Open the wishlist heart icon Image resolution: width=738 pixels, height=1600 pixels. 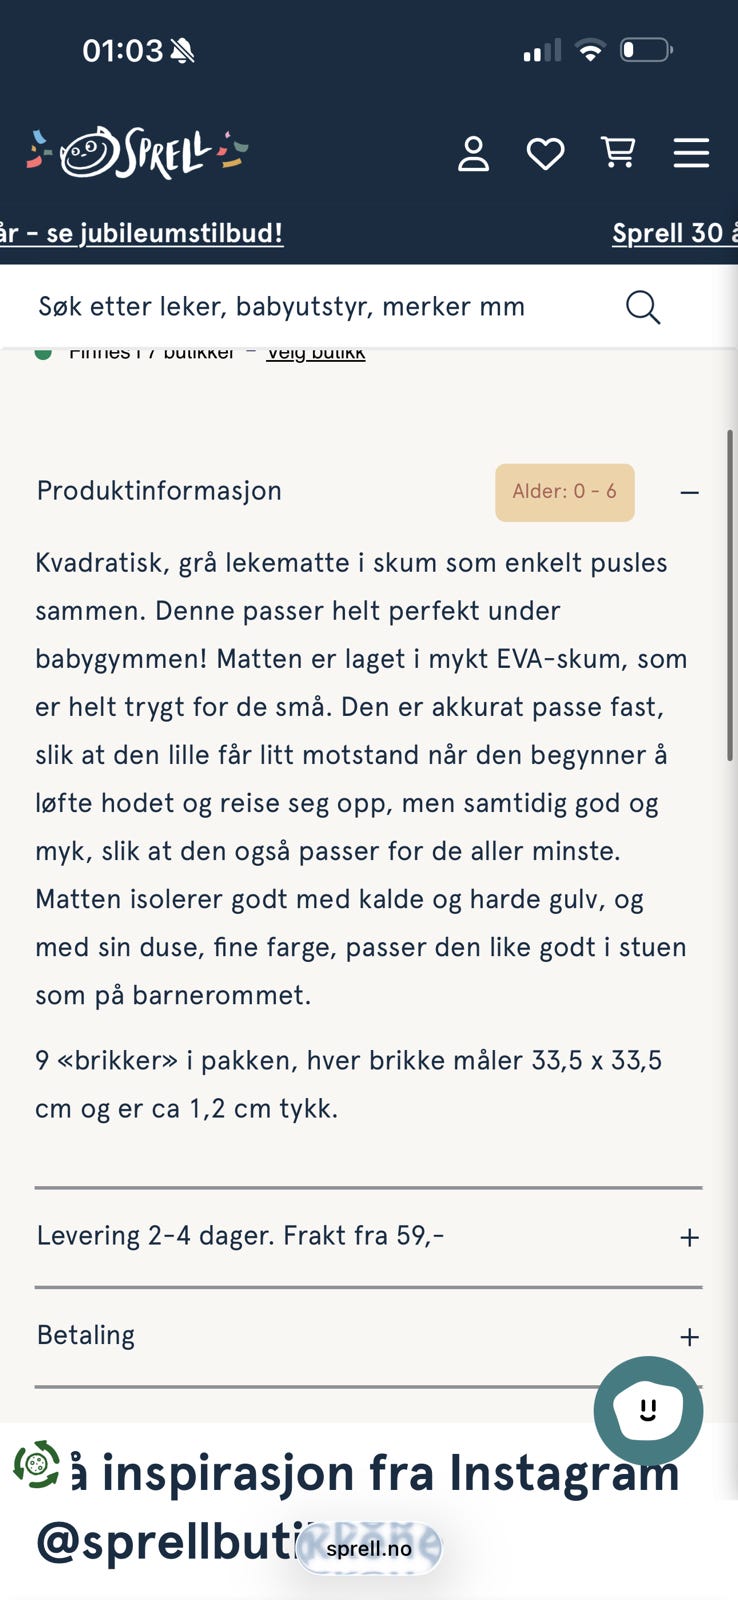point(545,154)
